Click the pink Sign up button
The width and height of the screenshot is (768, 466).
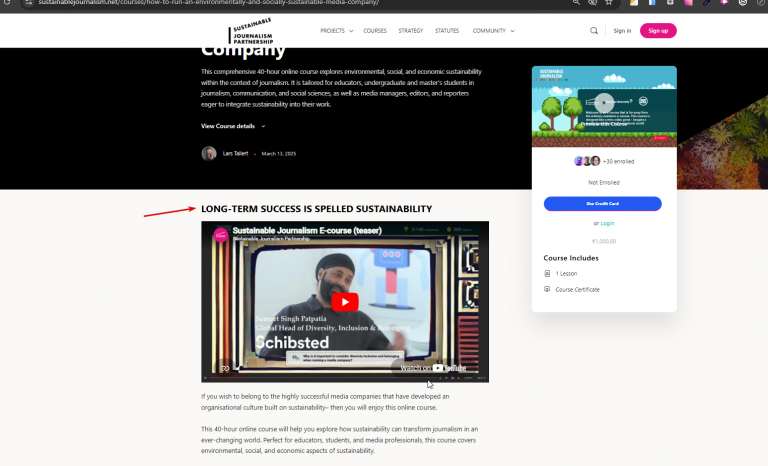coord(658,31)
